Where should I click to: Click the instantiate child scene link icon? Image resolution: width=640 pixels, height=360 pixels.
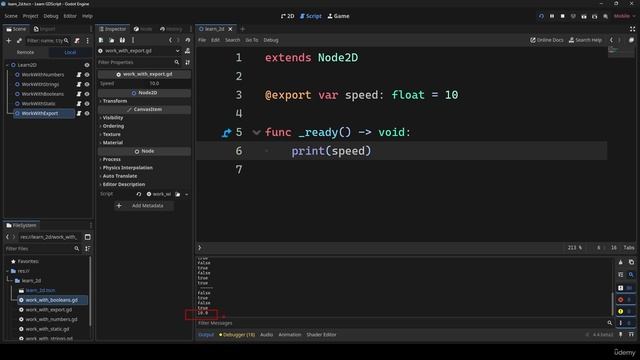[19, 41]
